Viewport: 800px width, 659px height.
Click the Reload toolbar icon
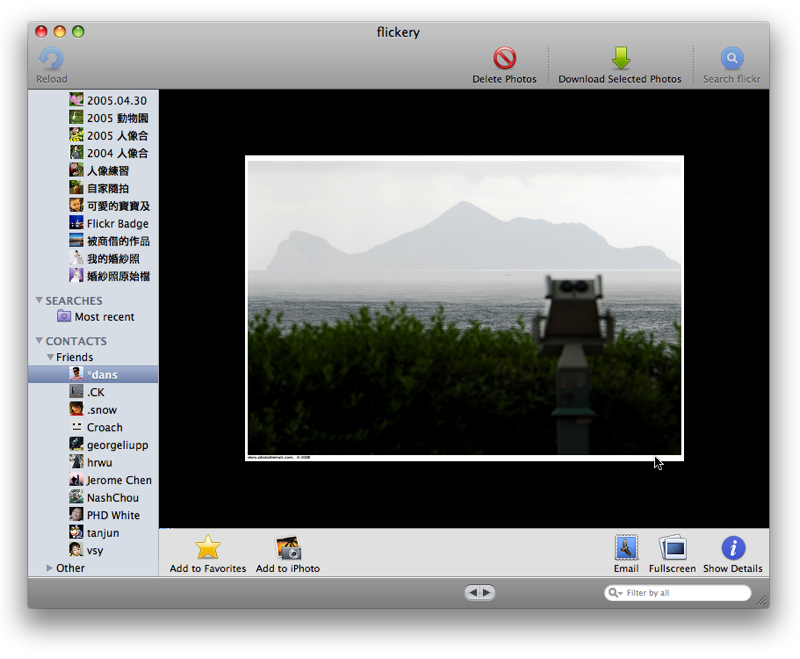(x=52, y=59)
